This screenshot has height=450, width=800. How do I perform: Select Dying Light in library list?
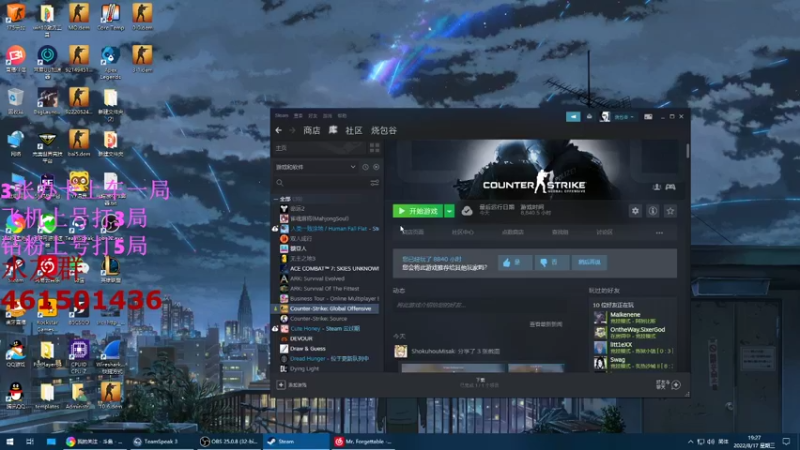pos(305,369)
